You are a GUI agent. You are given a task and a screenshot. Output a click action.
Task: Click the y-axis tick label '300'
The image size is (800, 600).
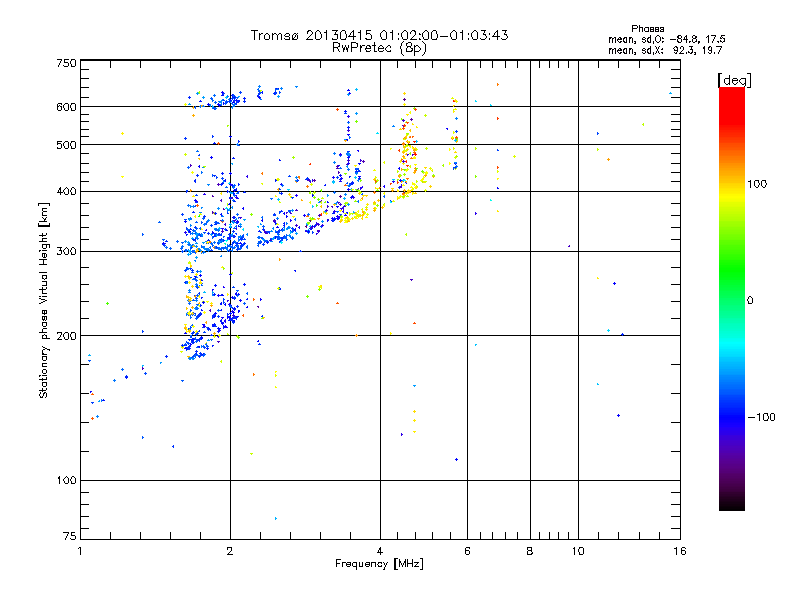pos(66,251)
